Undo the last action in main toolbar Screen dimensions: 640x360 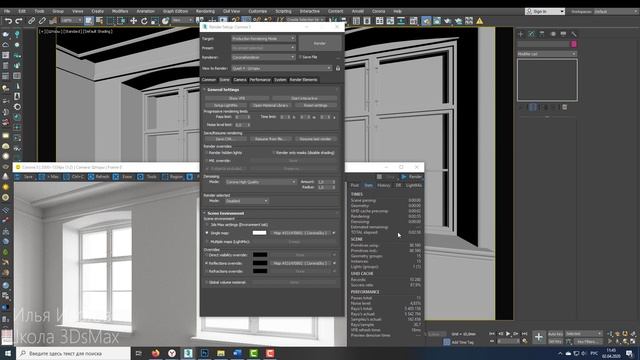coord(8,21)
